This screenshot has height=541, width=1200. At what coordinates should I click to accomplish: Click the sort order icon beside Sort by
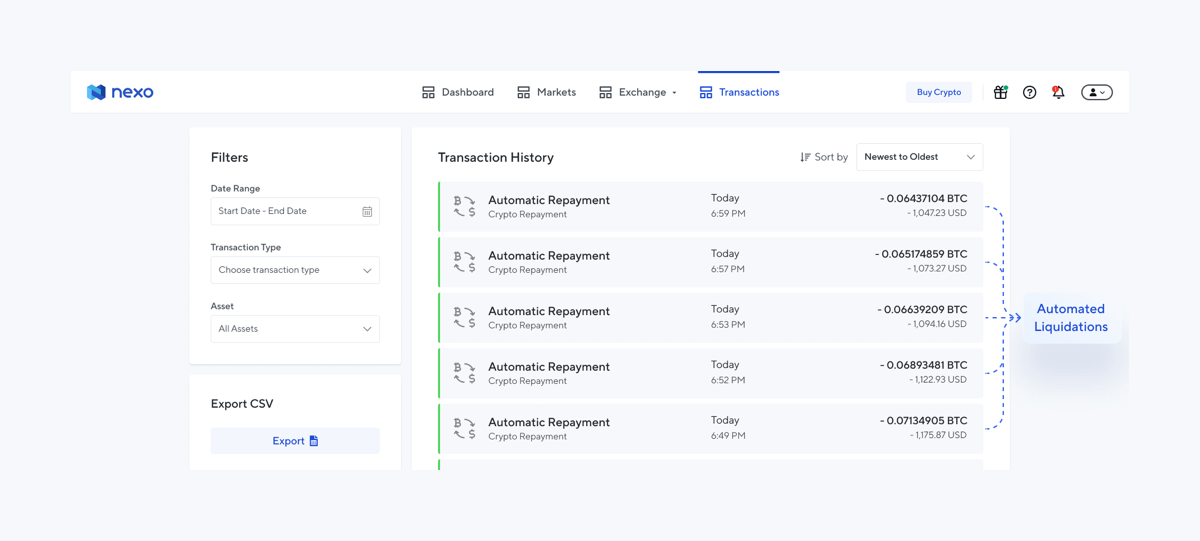tap(805, 157)
